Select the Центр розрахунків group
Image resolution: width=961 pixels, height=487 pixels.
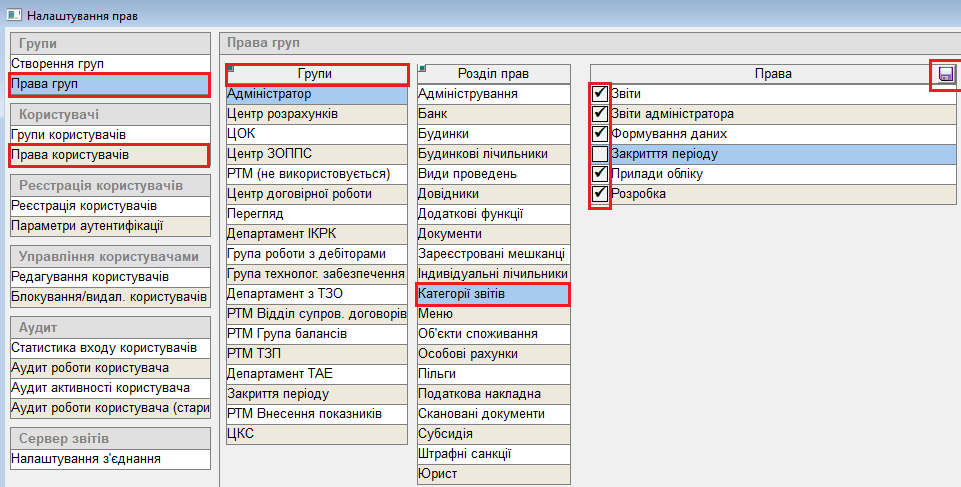tap(316, 114)
